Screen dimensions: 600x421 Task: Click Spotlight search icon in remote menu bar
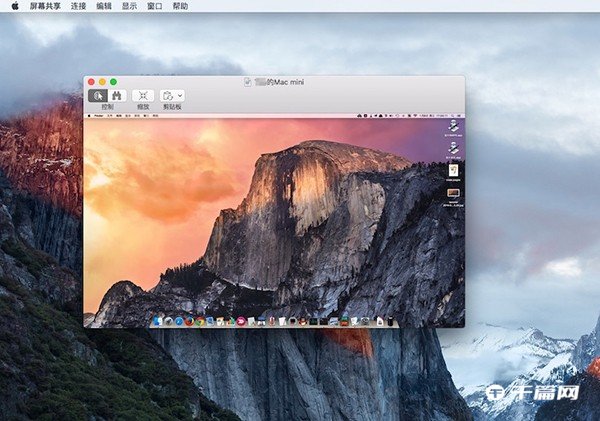click(x=451, y=115)
